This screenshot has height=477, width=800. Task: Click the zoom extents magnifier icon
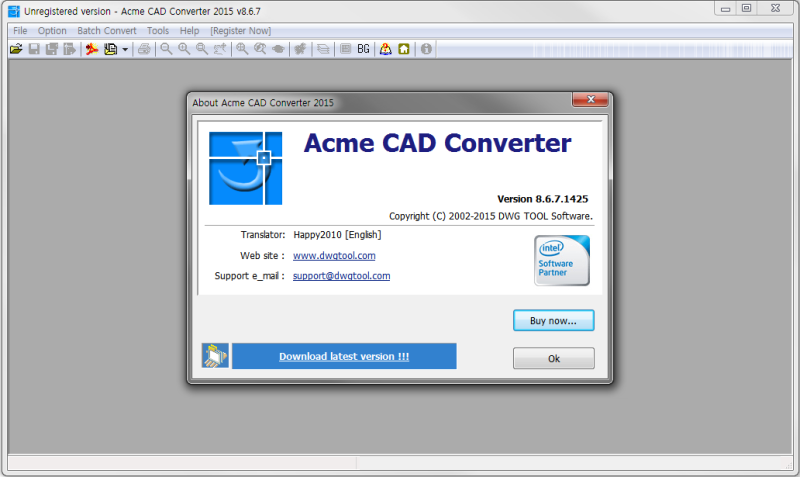pos(242,49)
